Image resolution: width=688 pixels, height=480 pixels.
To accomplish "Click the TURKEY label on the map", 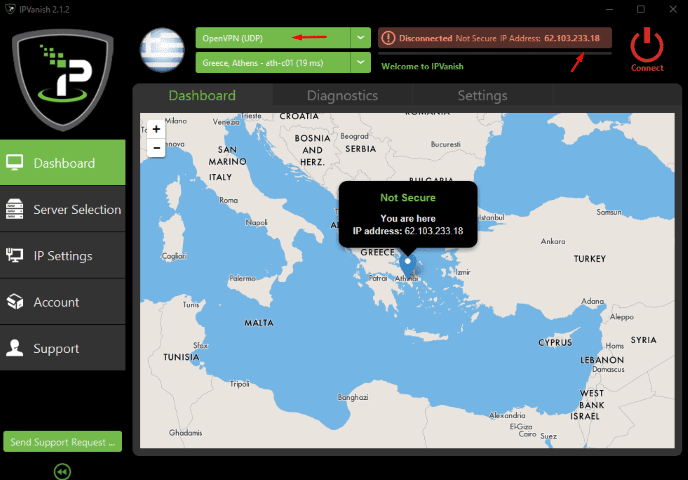I will [x=590, y=259].
